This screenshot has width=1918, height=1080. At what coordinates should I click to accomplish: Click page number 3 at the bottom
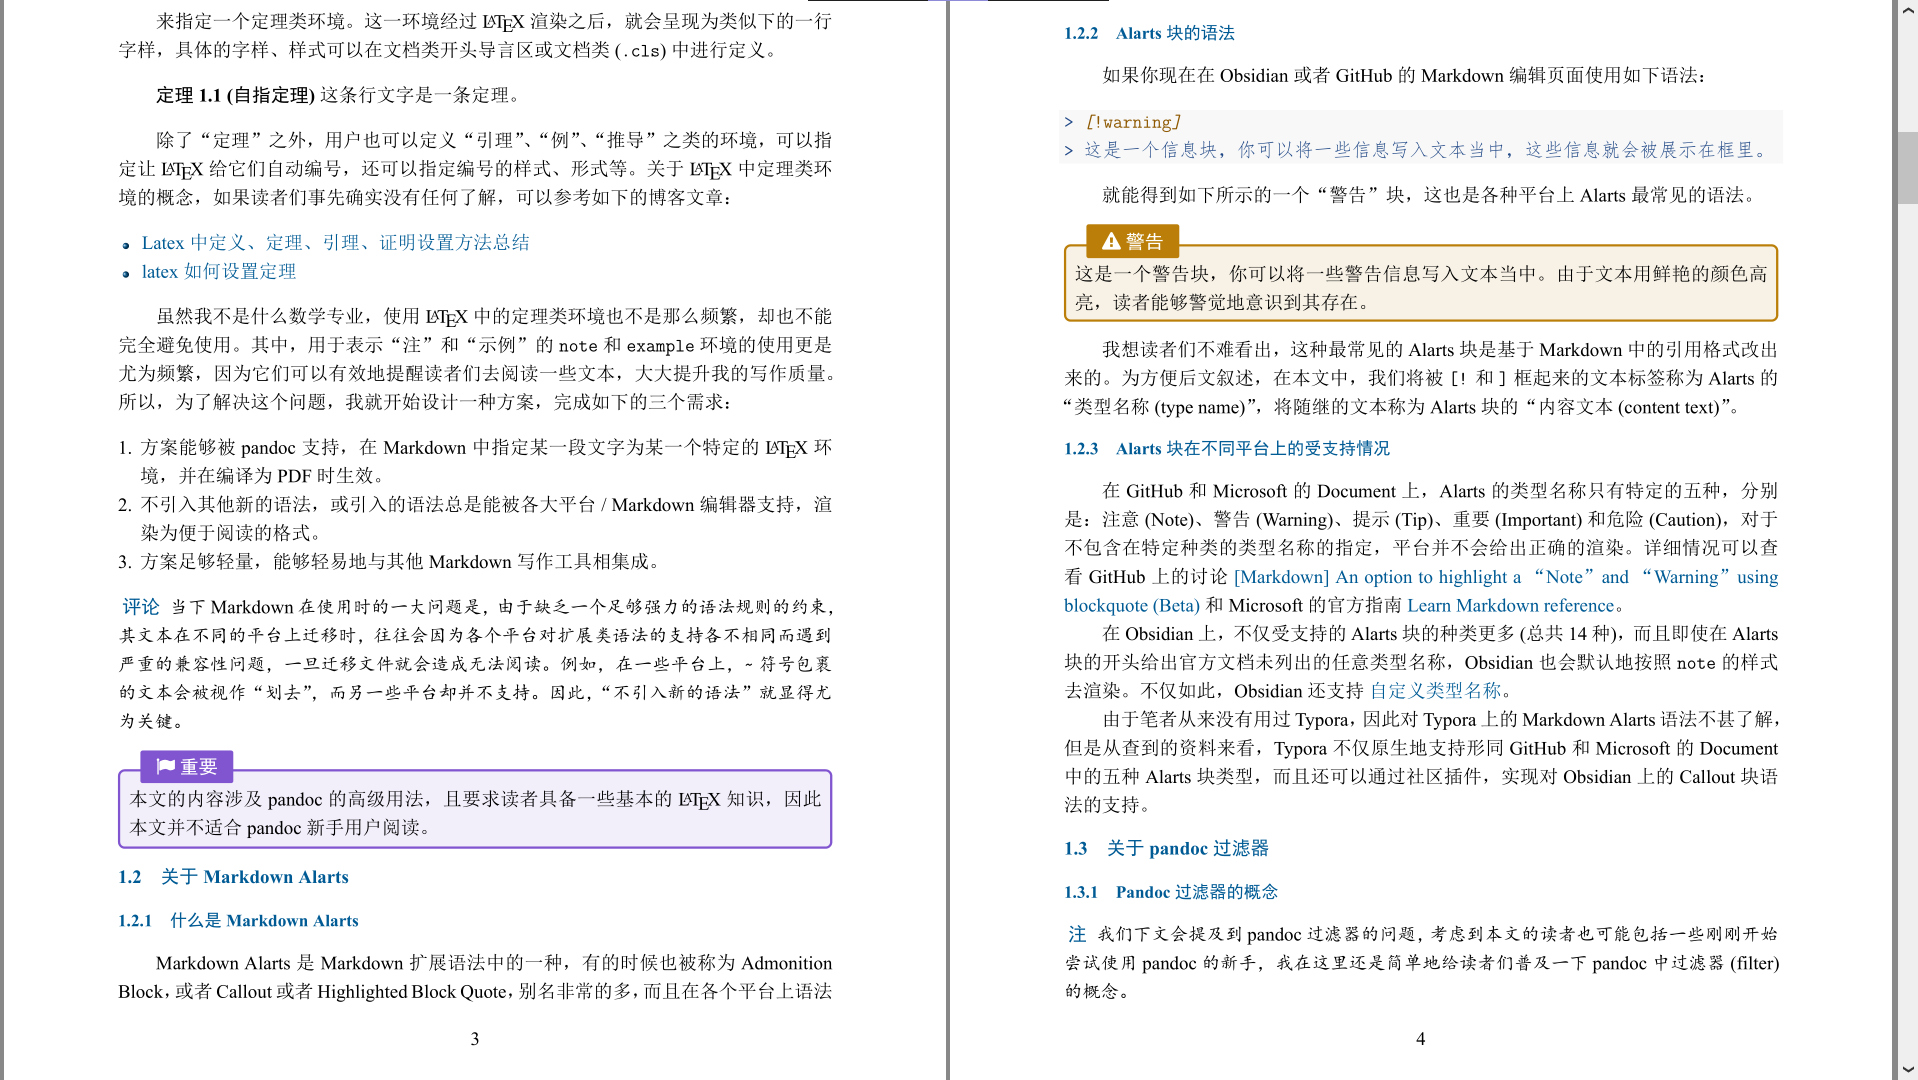[475, 1039]
